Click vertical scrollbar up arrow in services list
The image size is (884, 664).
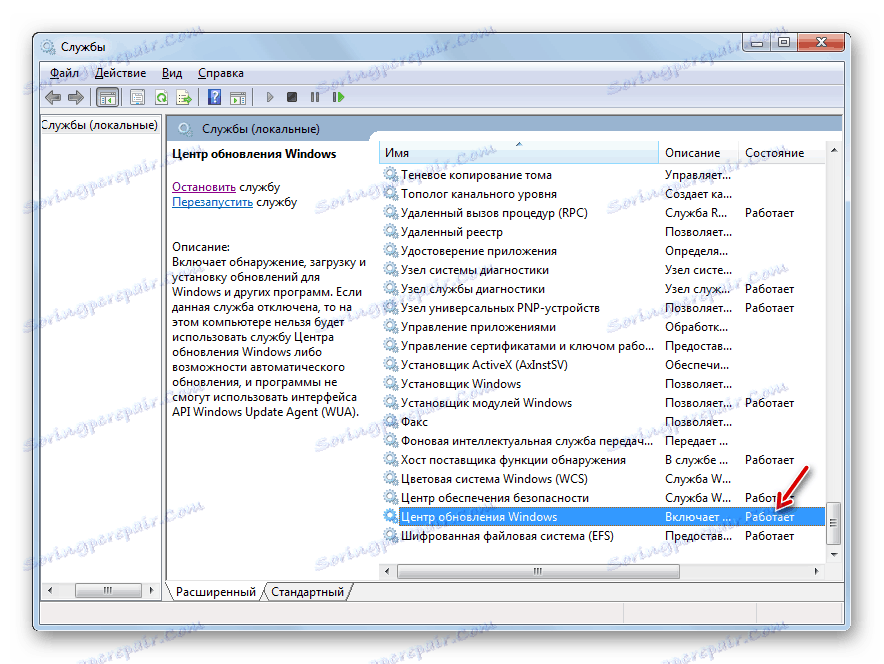834,150
